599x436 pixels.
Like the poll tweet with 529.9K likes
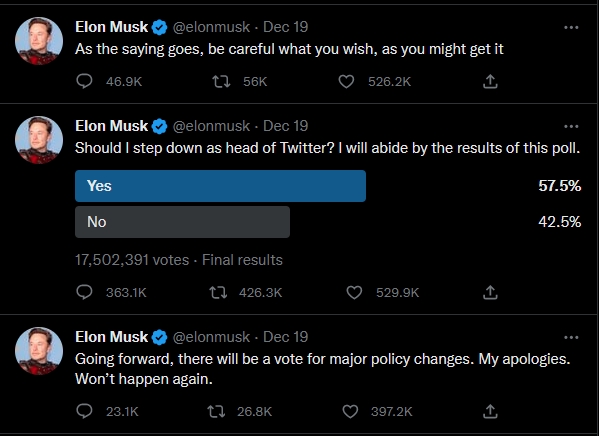tap(354, 292)
